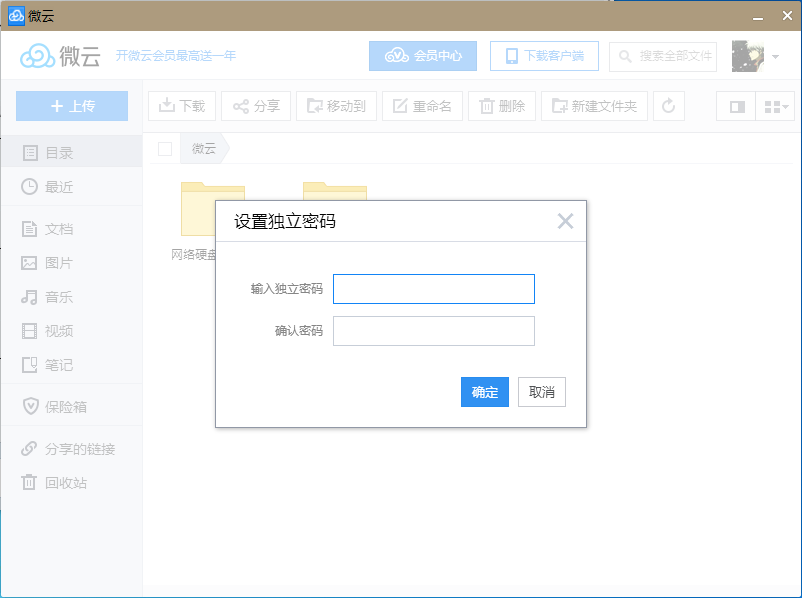
Task: Click the 移动到 (Move to) toolbar icon
Action: click(x=335, y=106)
